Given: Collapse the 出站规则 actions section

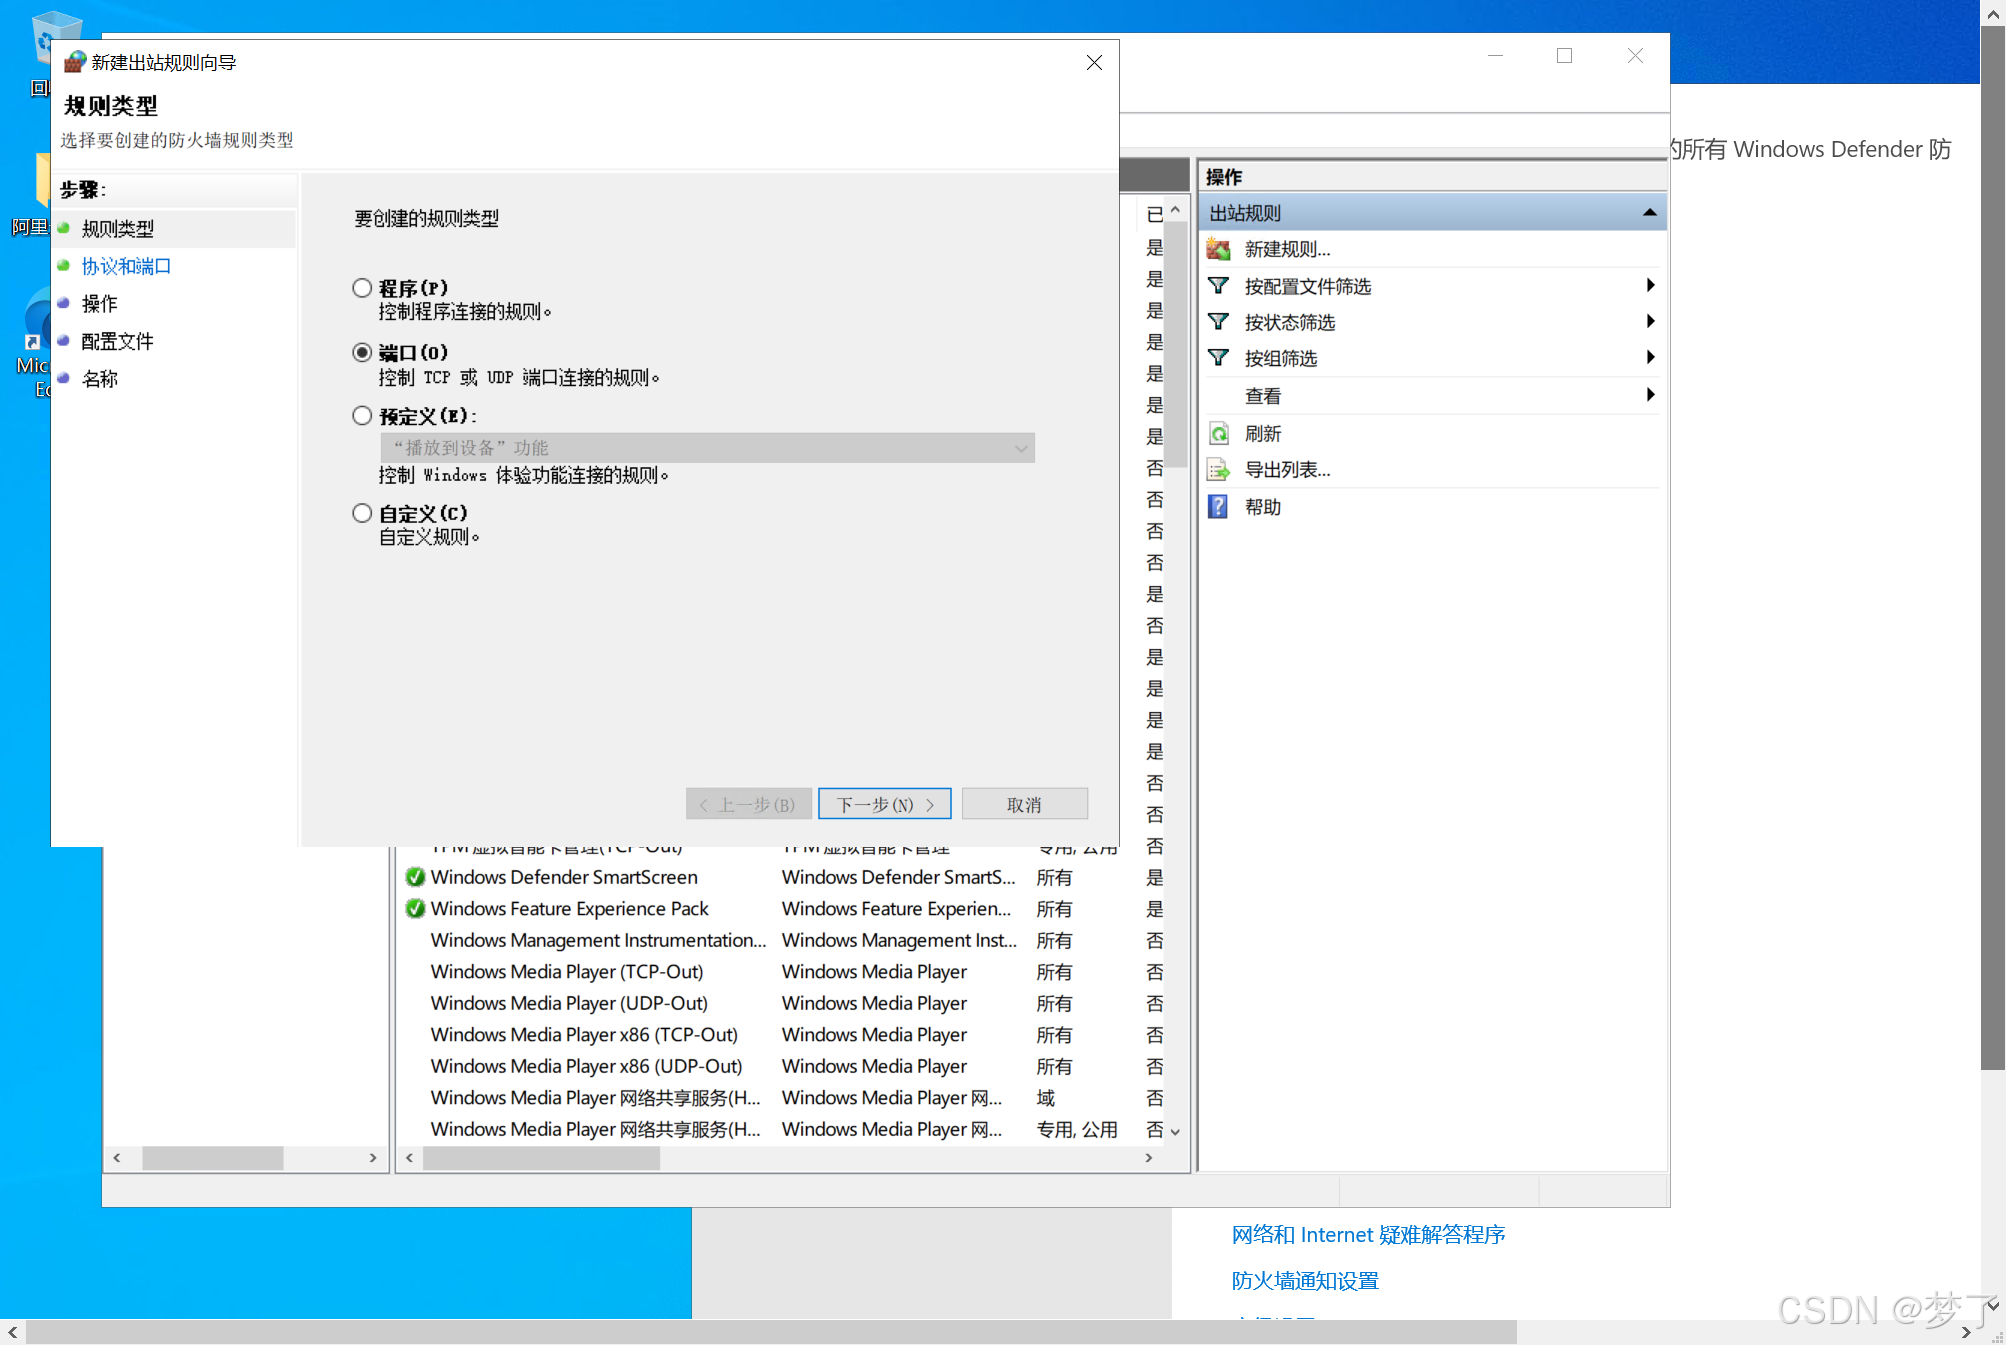Looking at the screenshot, I should pyautogui.click(x=1650, y=213).
